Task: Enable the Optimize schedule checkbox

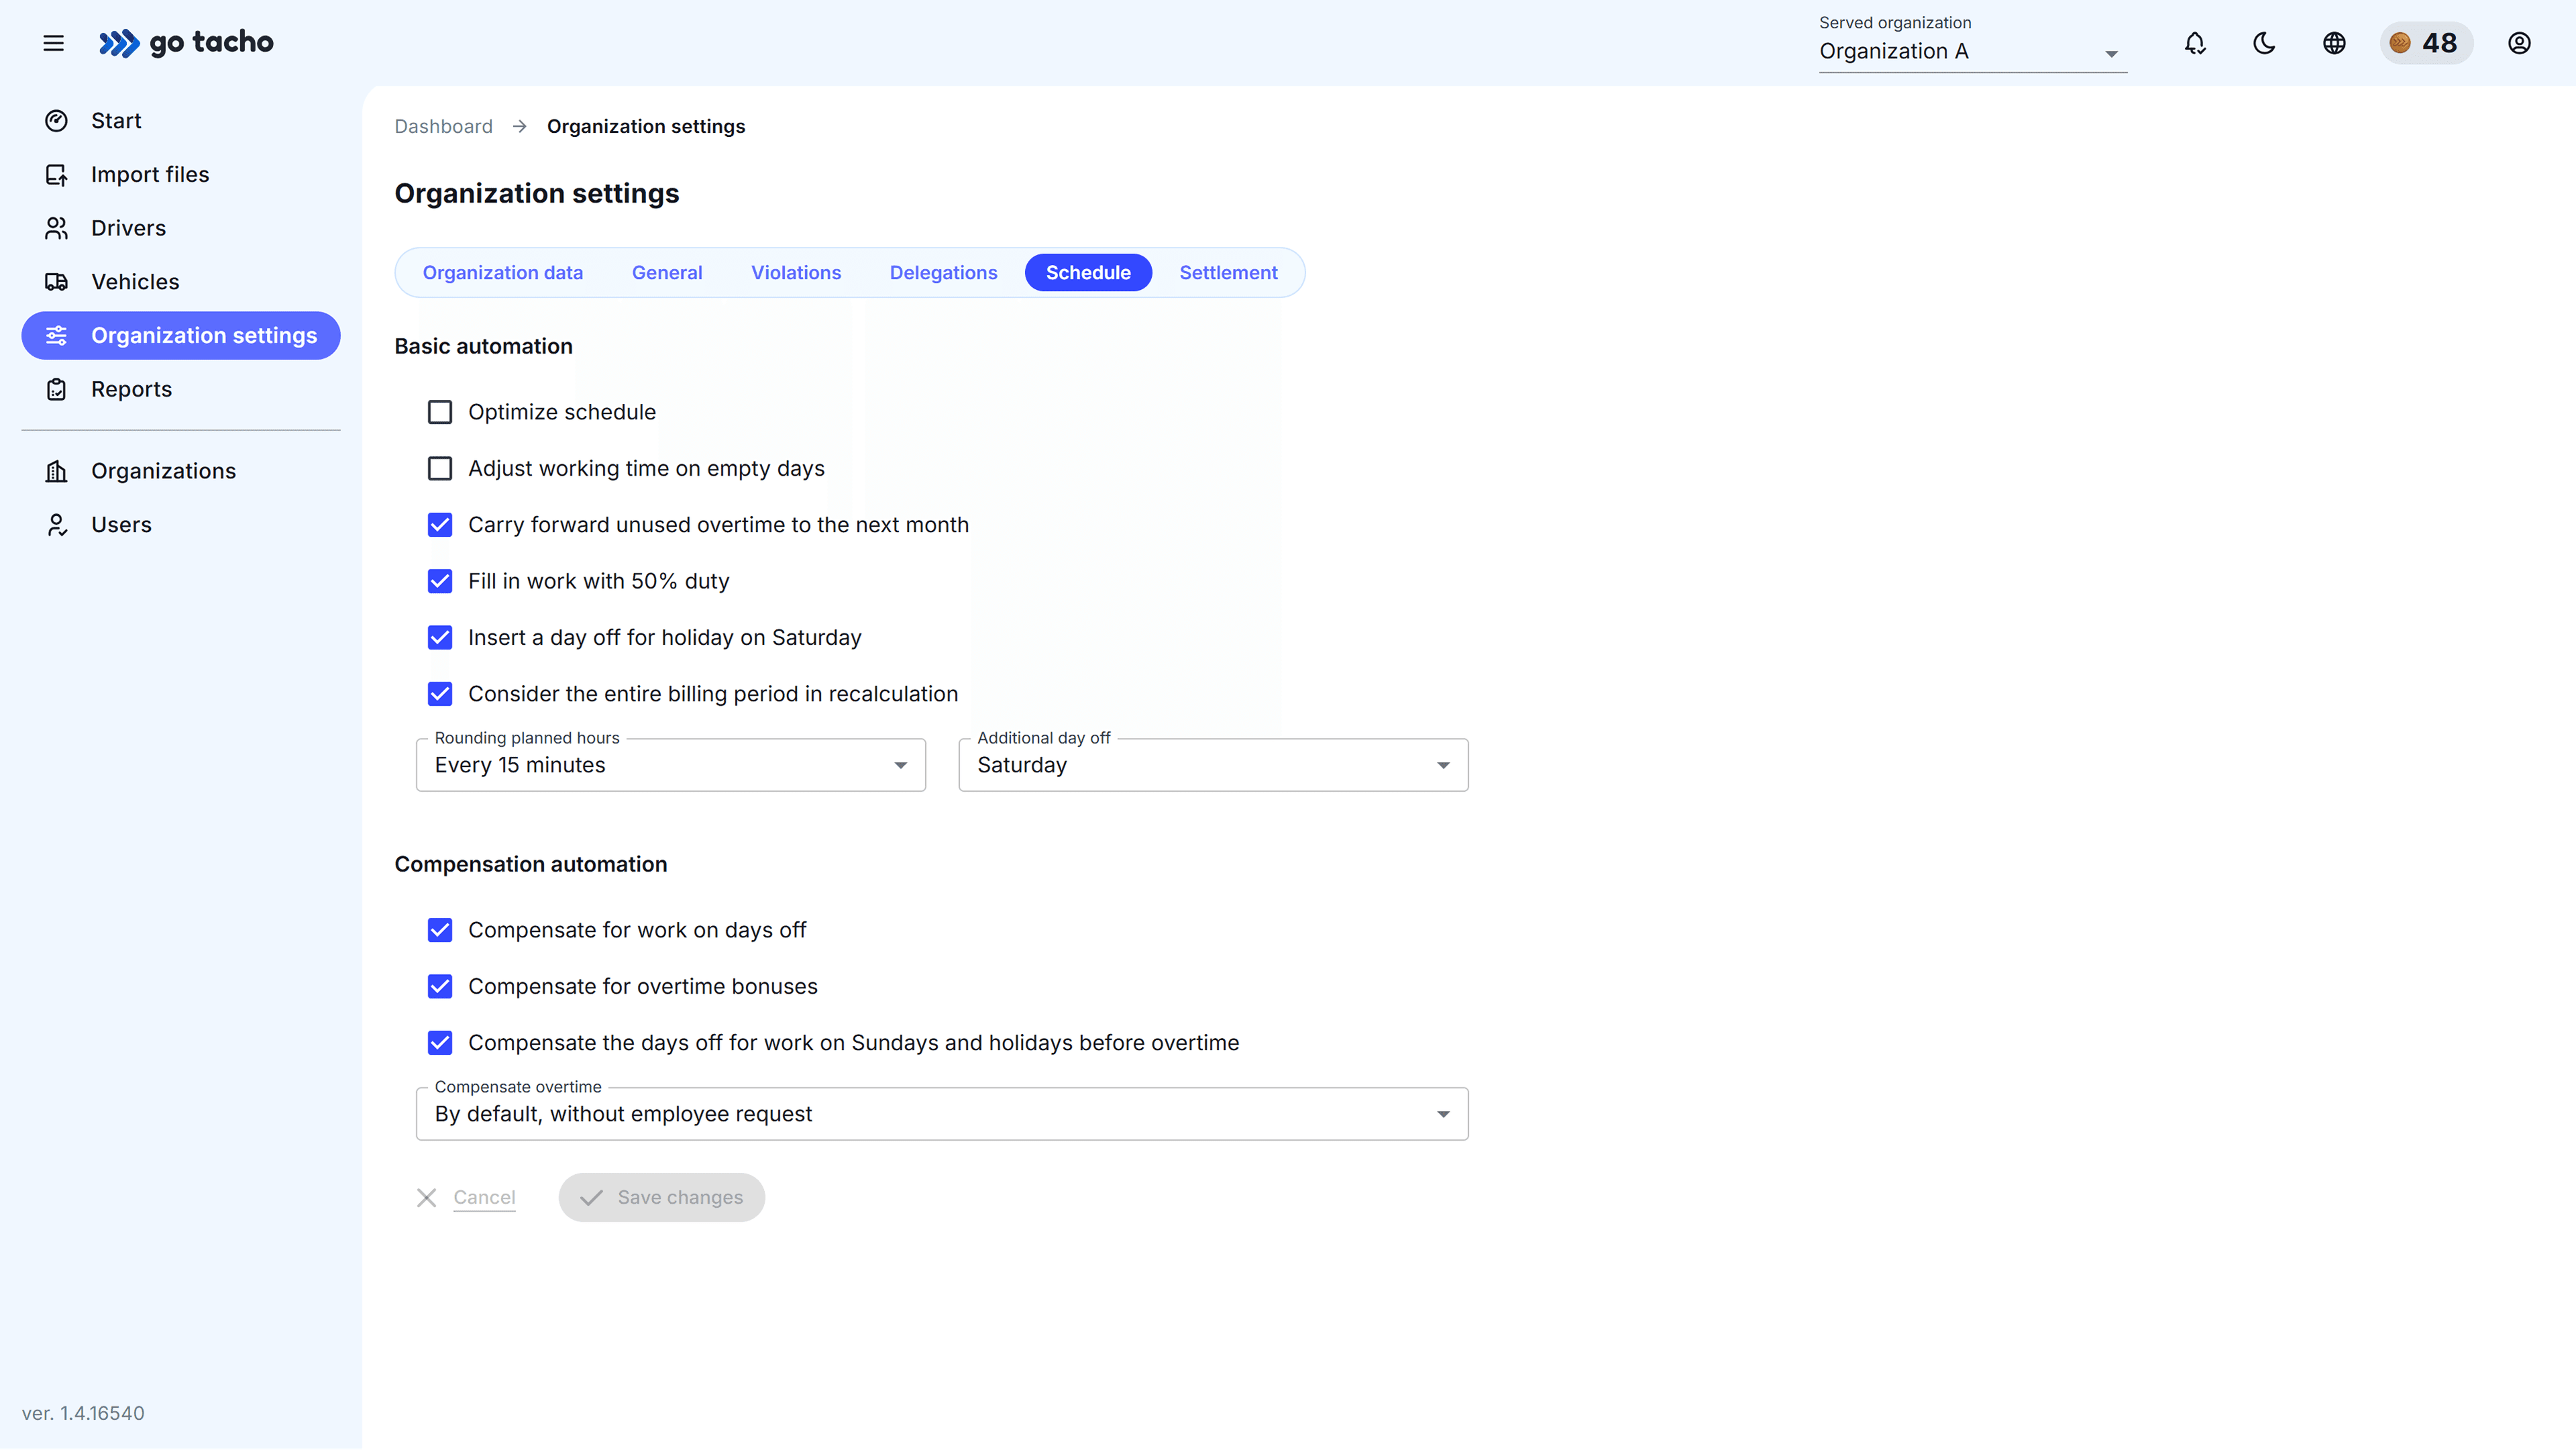Action: pos(440,412)
